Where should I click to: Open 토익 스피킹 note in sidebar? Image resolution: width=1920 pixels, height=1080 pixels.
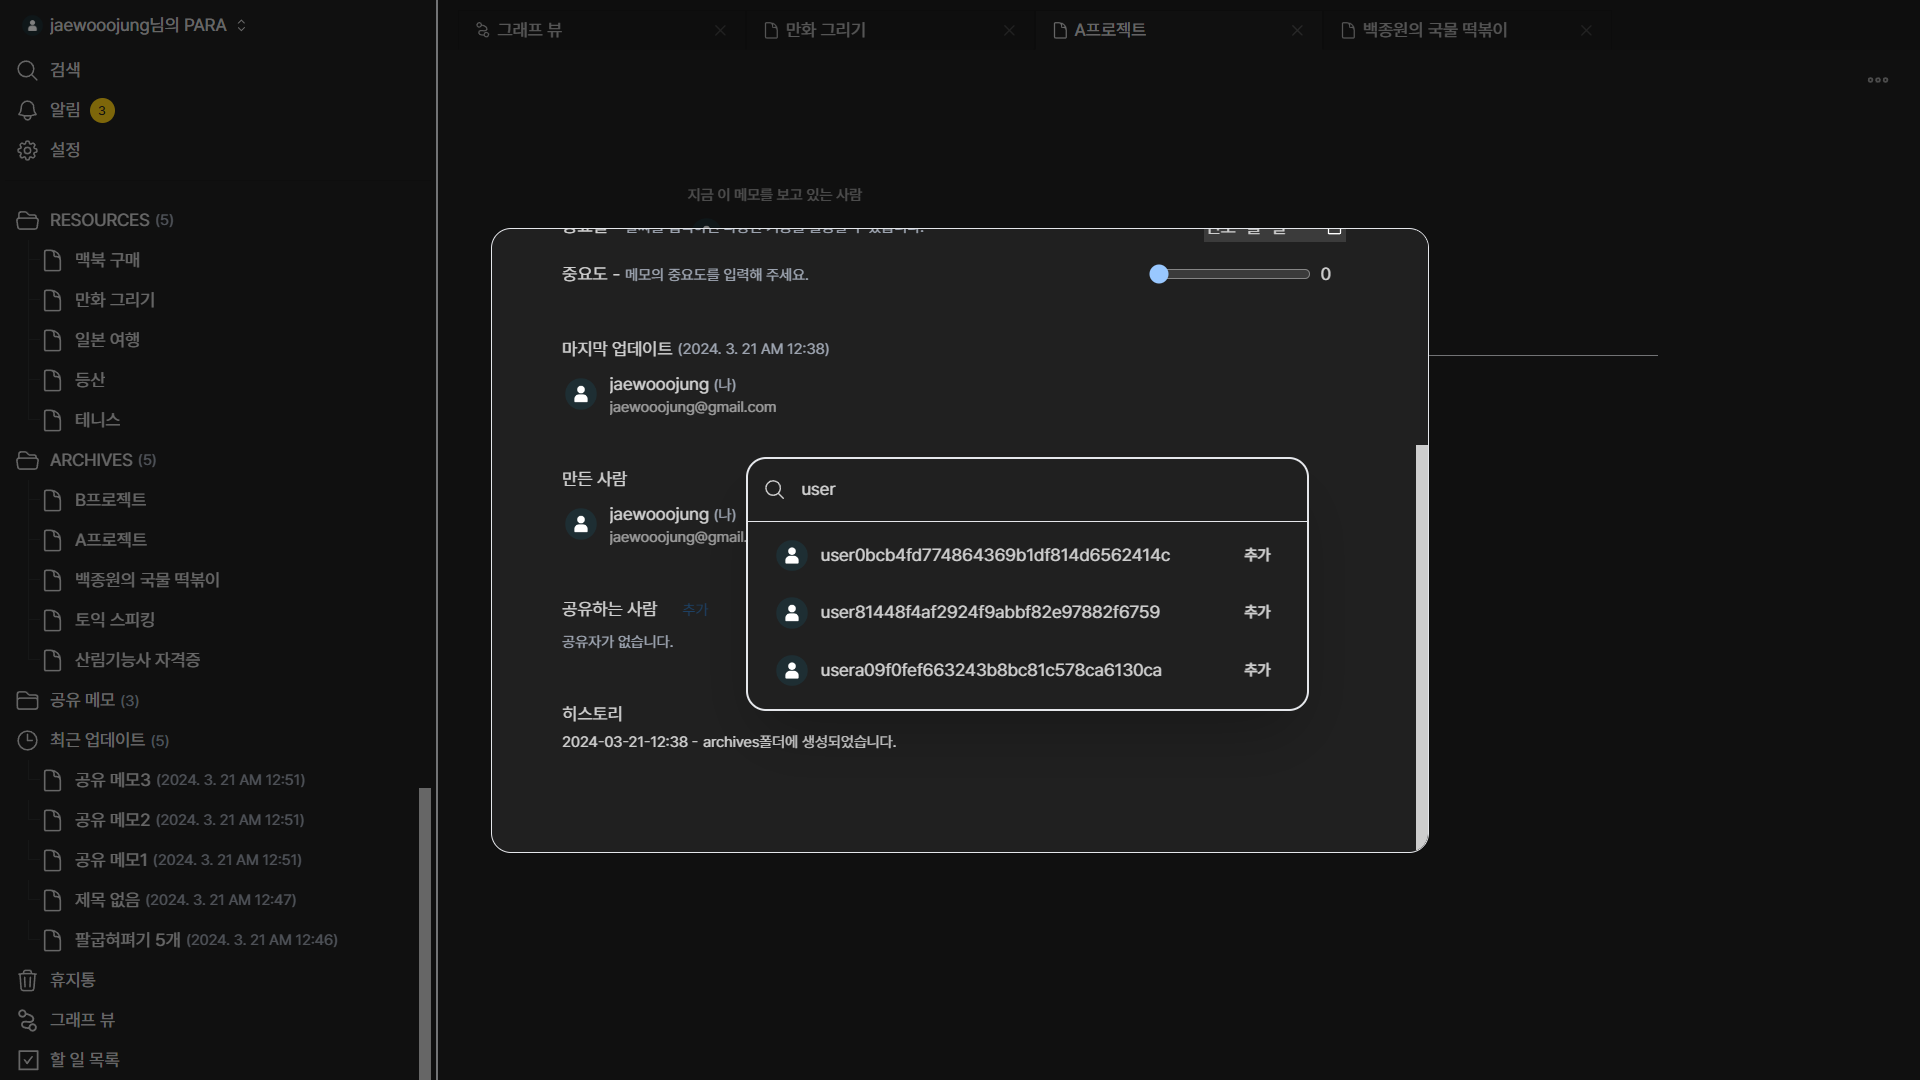[x=114, y=620]
